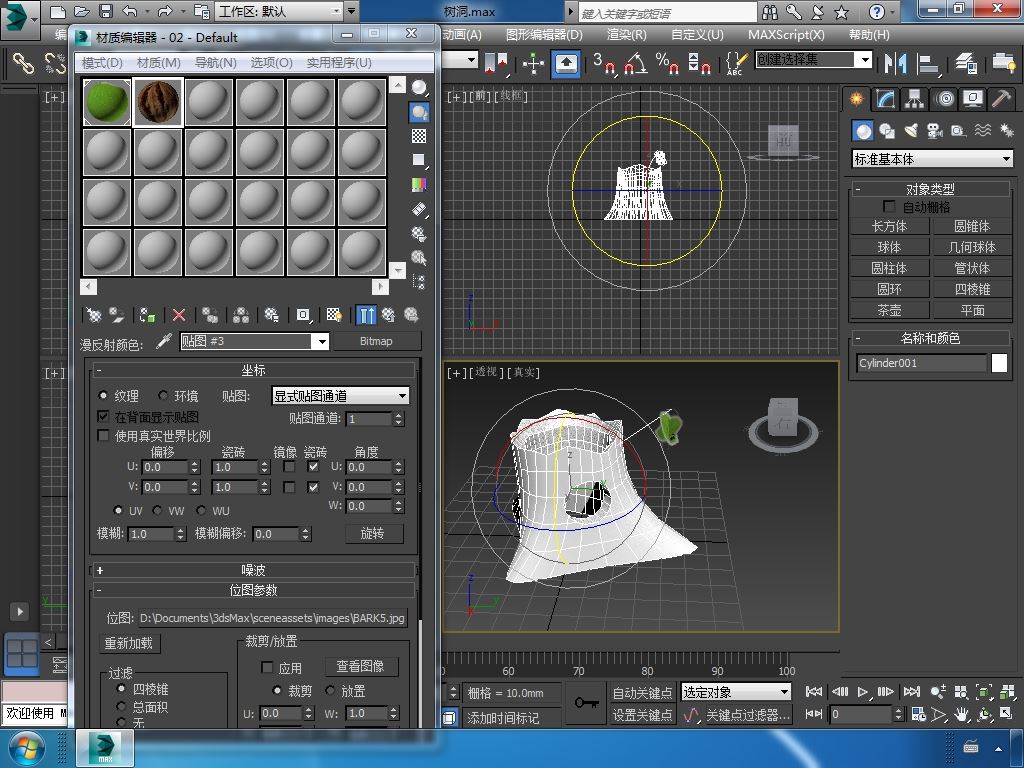Click the Save File icon

click(106, 11)
